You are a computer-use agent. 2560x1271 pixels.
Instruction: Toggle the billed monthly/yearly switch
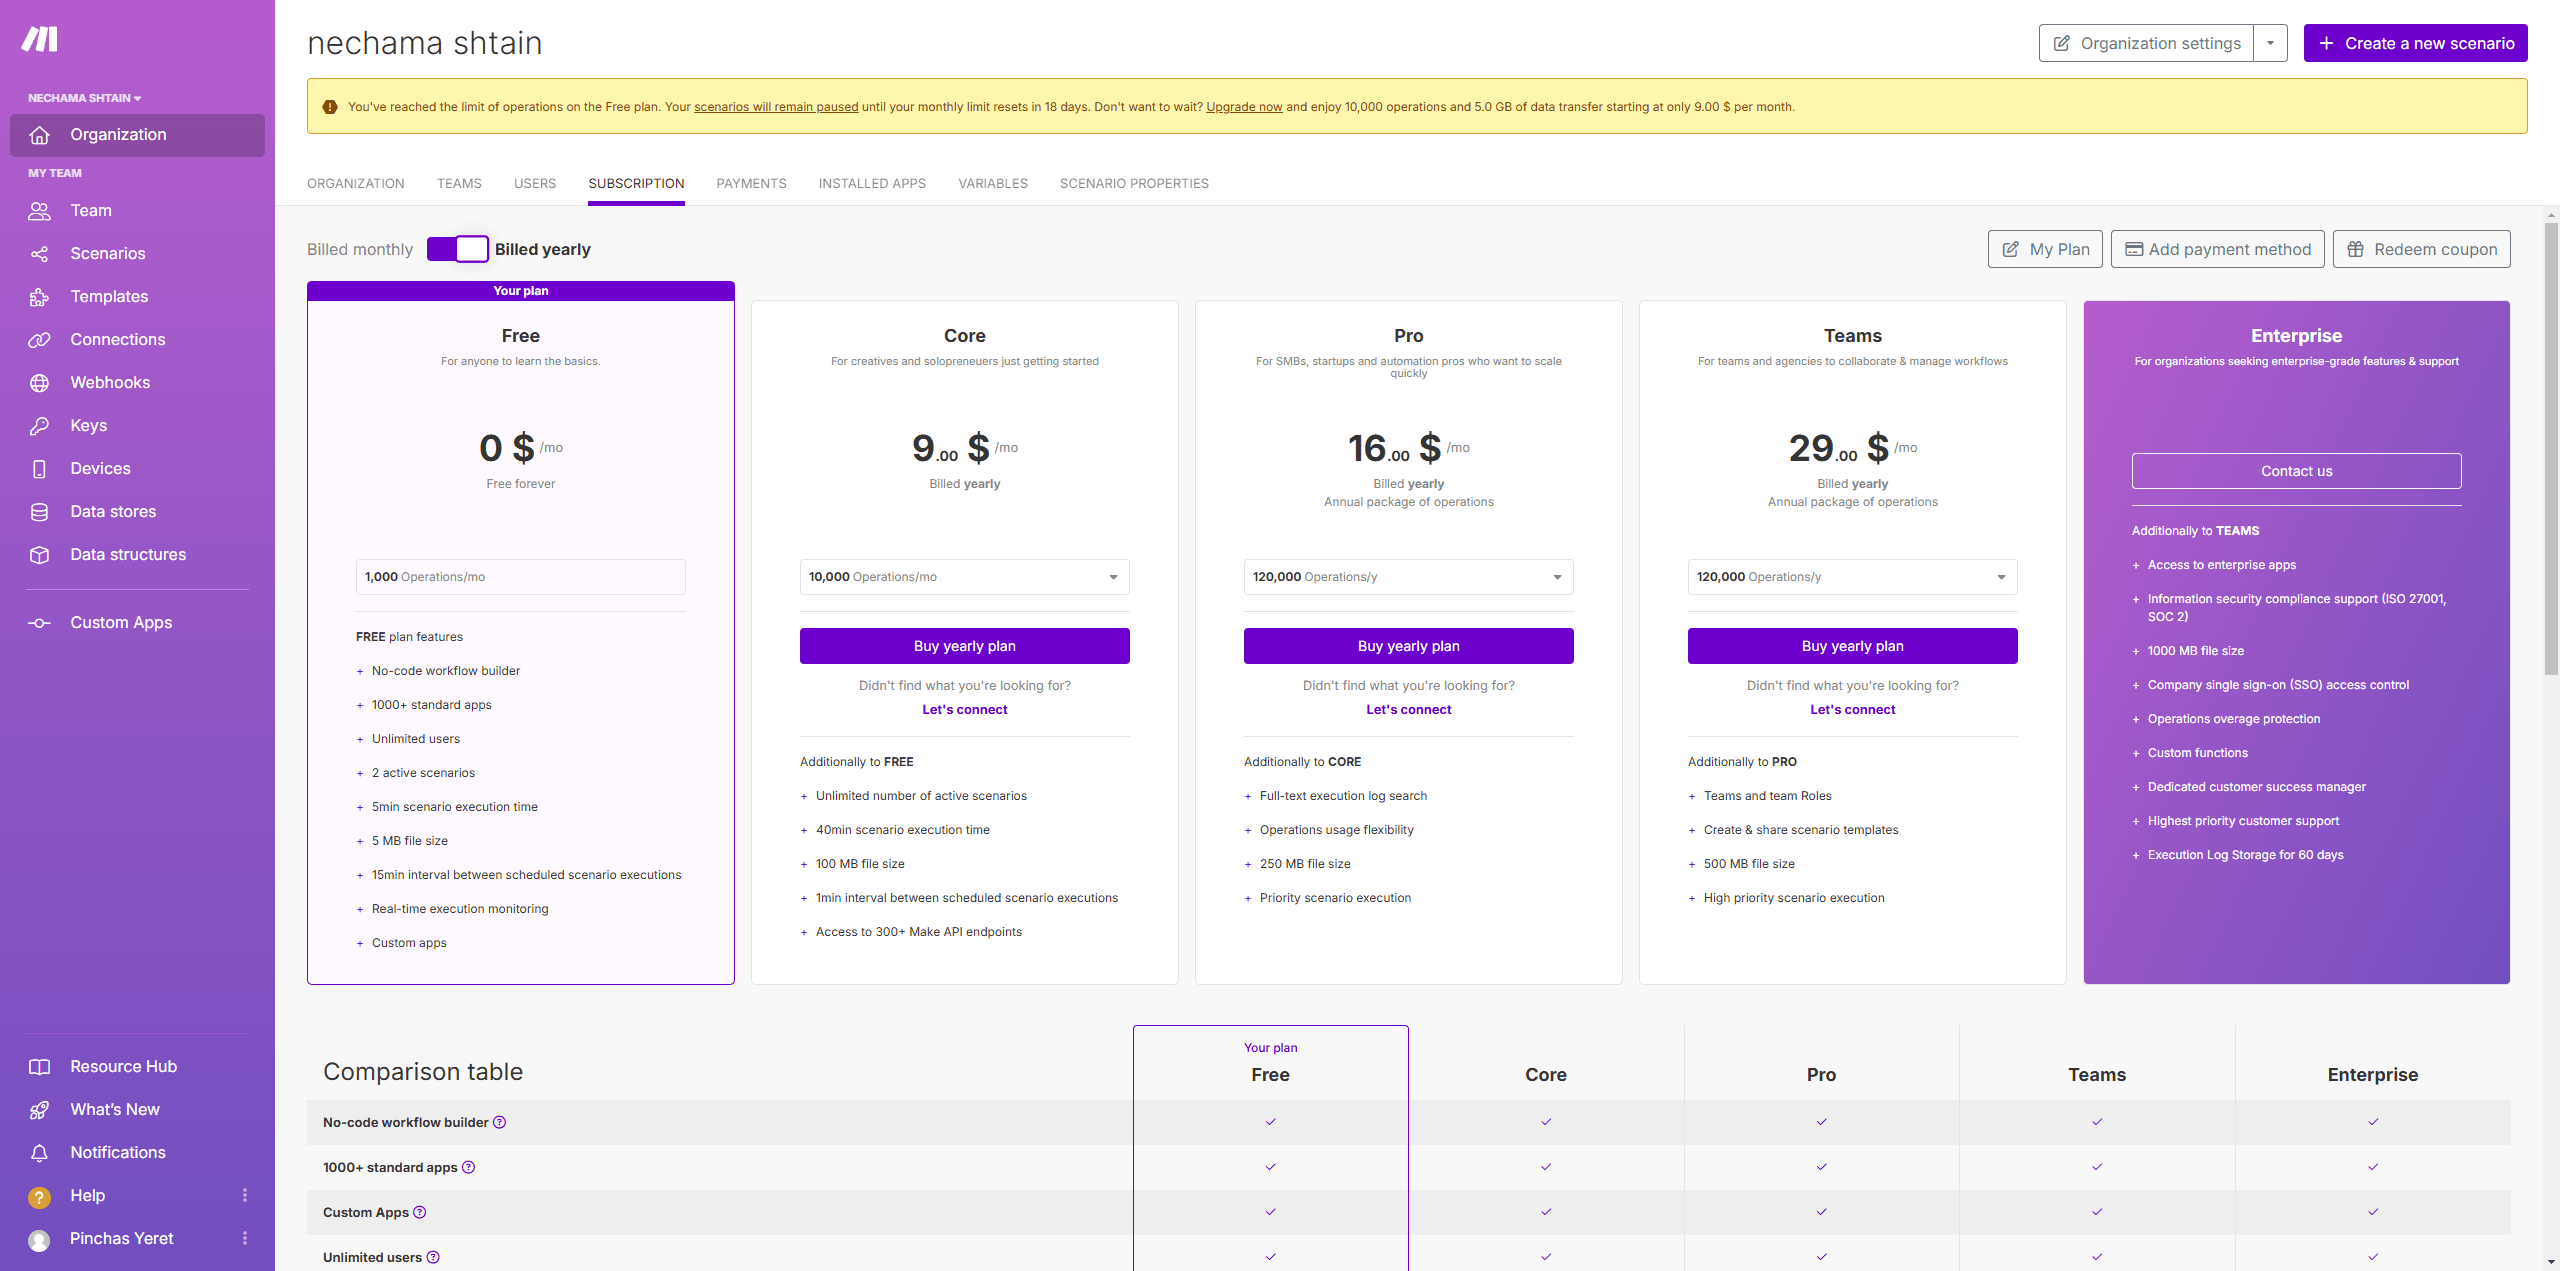click(457, 249)
